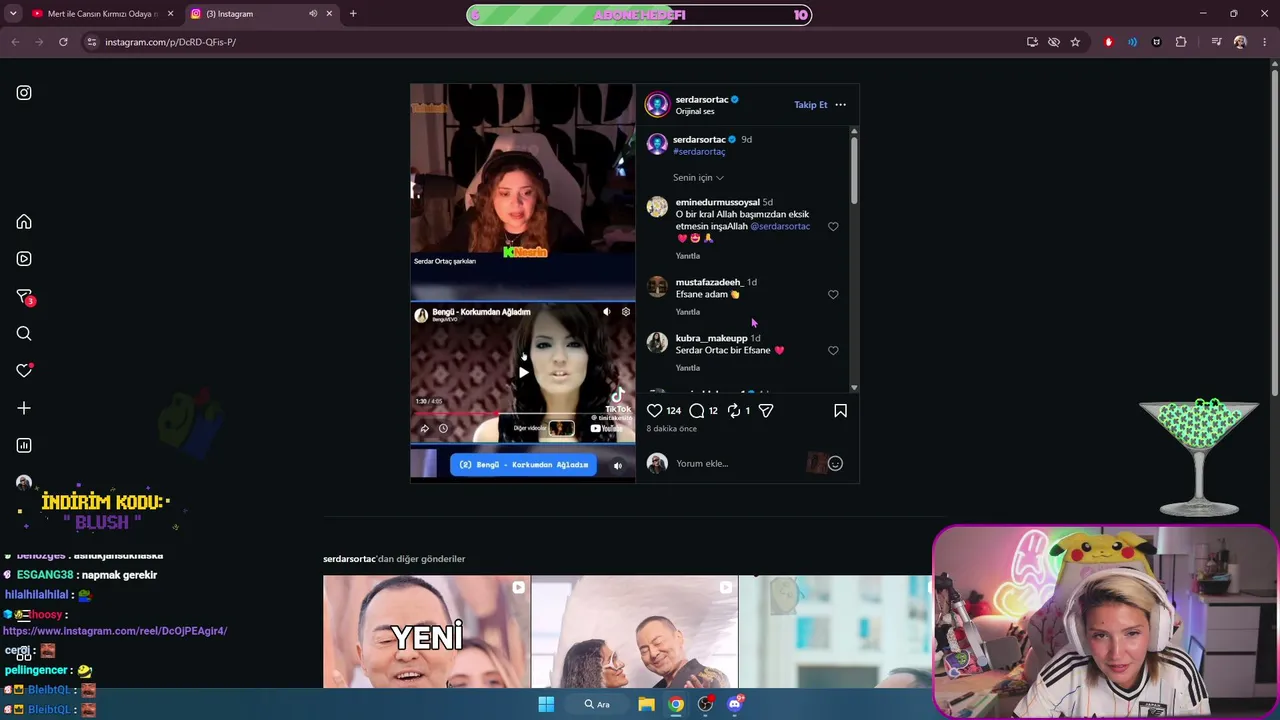This screenshot has width=1280, height=720.
Task: Open mustafazadeeh_ profile from comment
Action: (709, 282)
